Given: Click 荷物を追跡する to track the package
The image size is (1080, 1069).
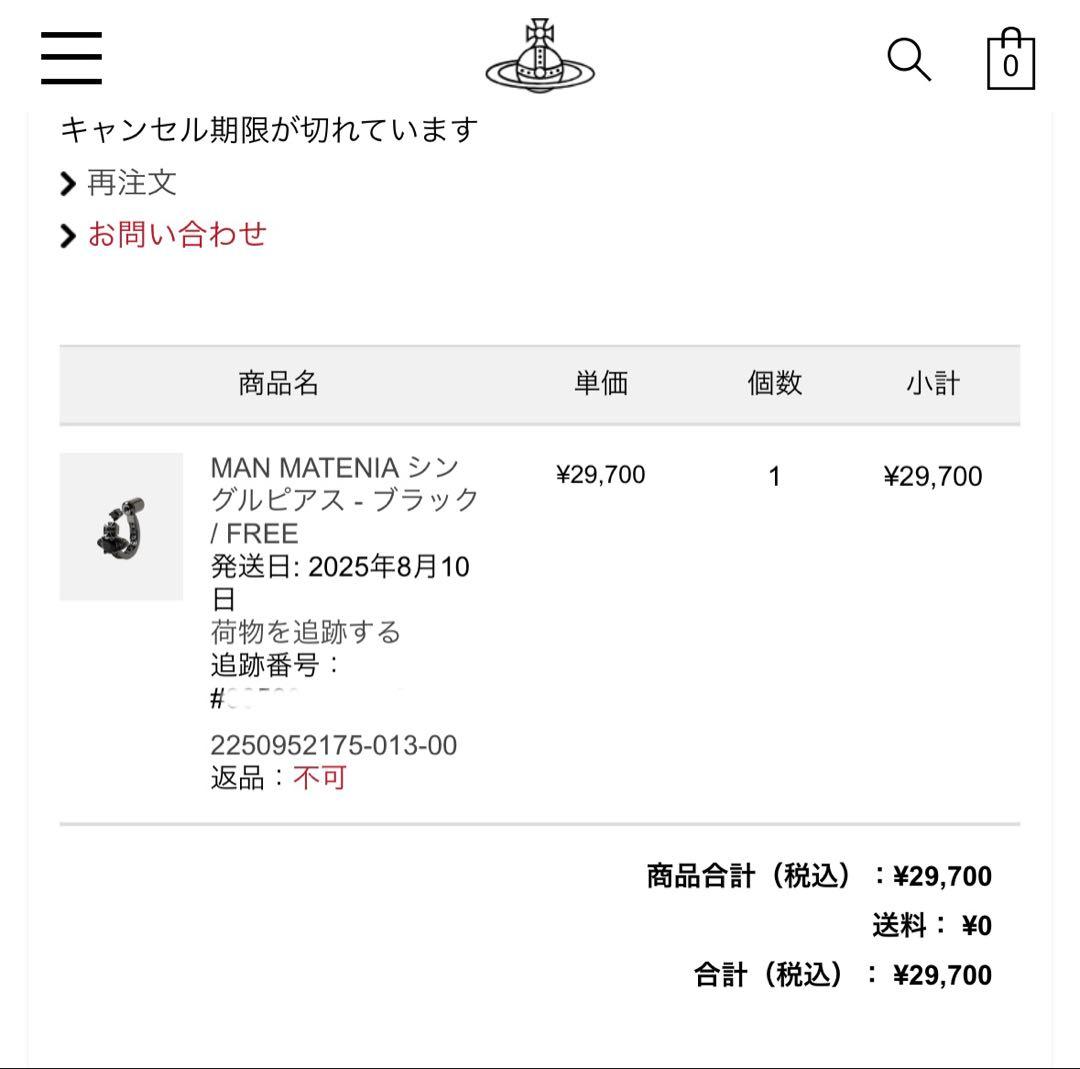Looking at the screenshot, I should pos(305,632).
